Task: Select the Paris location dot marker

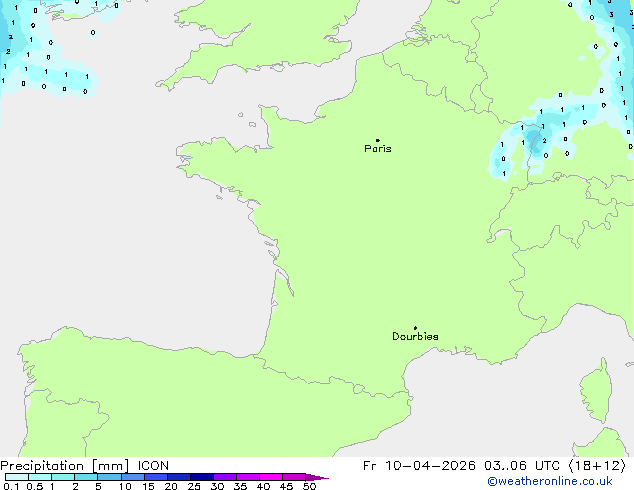Action: [x=378, y=140]
